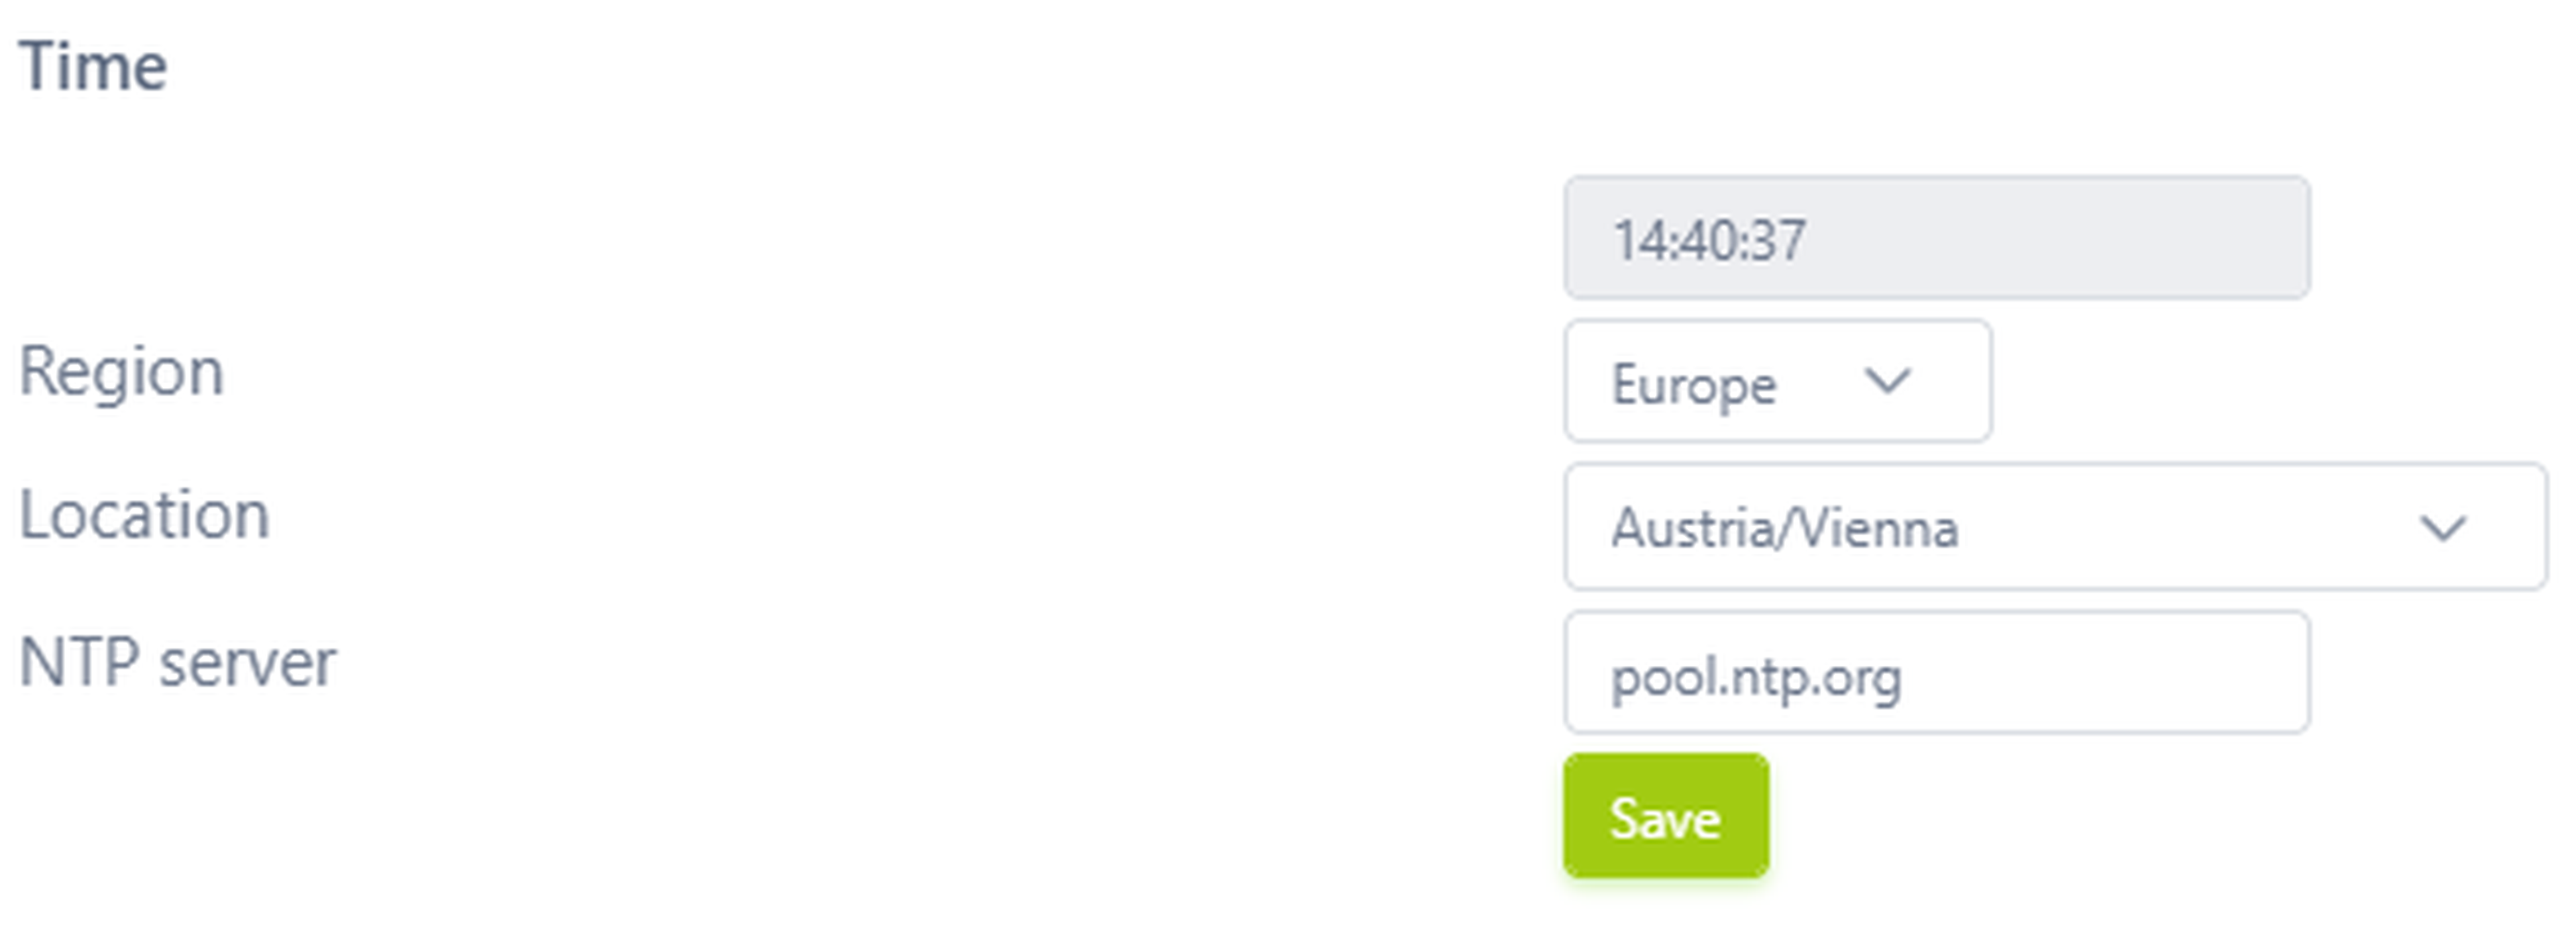Screen dimensions: 2576x941
Task: Click the Austria/Vienna text in Location
Action: (1784, 529)
